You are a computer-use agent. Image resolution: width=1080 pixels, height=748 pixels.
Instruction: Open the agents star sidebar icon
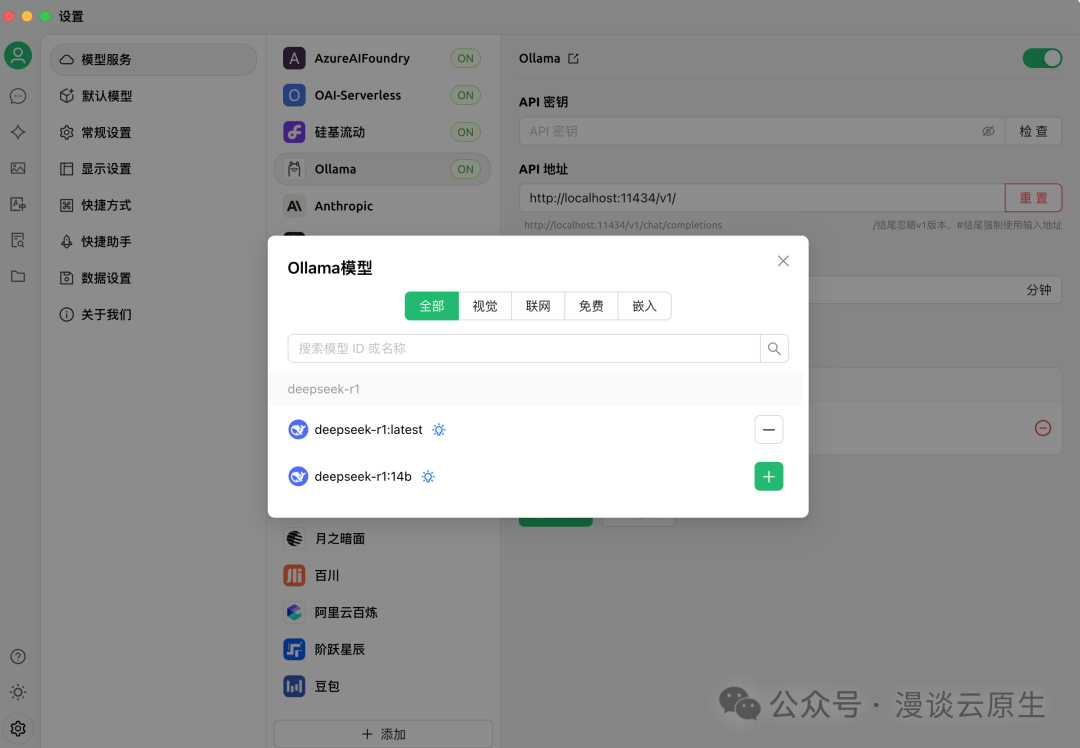[18, 132]
